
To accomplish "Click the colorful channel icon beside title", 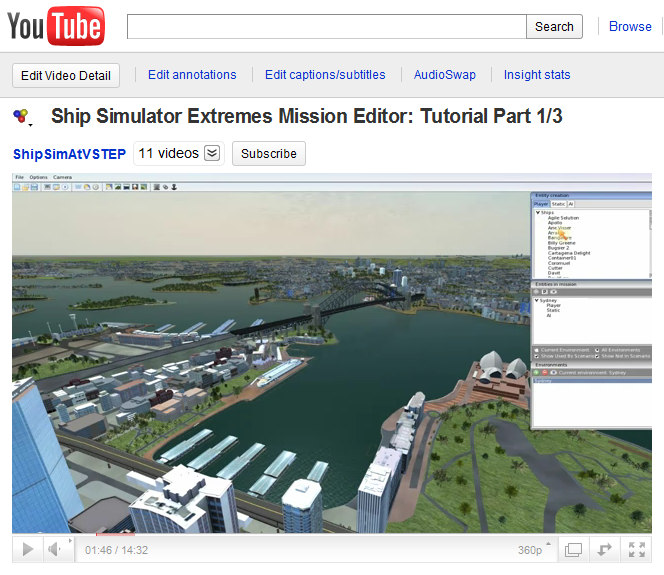I will (20, 116).
